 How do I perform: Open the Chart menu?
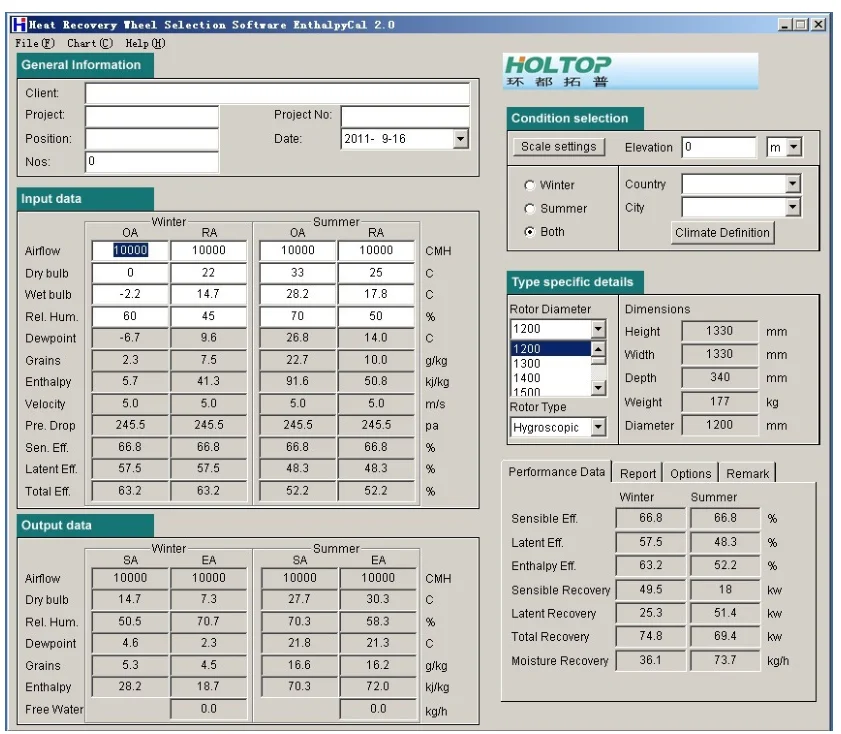pos(90,43)
